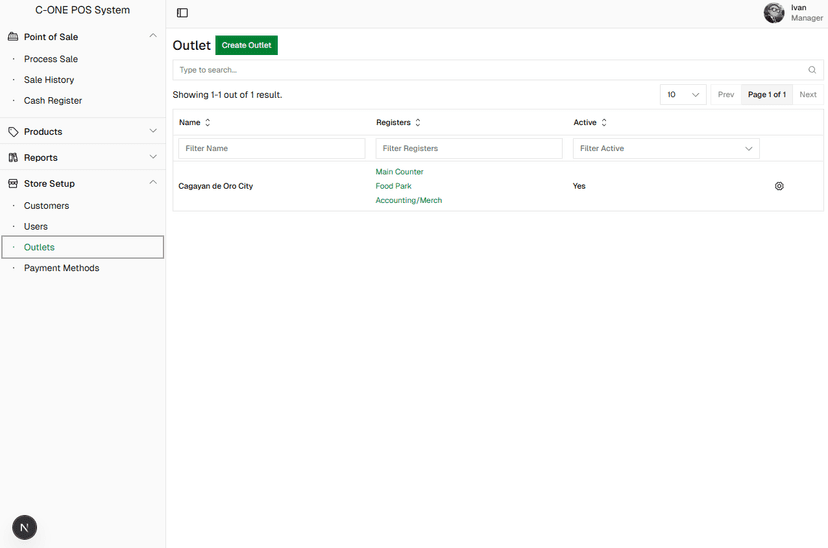Click the Prev pagination button
The width and height of the screenshot is (828, 548).
[x=726, y=95]
